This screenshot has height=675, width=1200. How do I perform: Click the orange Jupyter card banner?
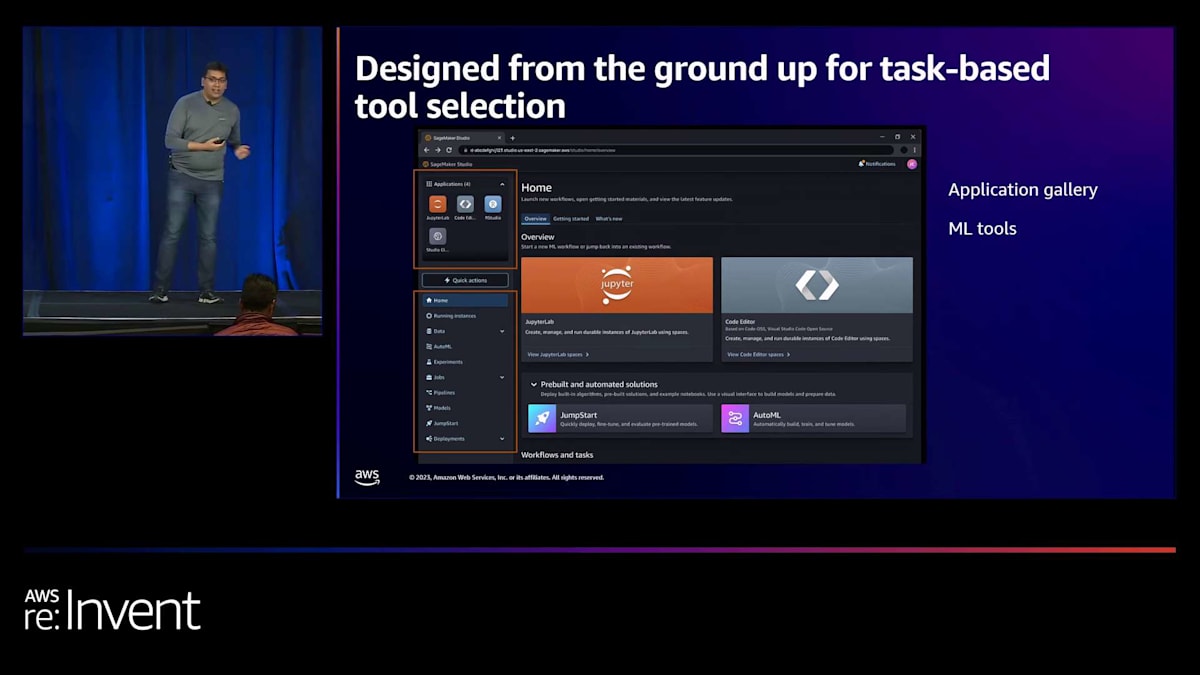617,285
